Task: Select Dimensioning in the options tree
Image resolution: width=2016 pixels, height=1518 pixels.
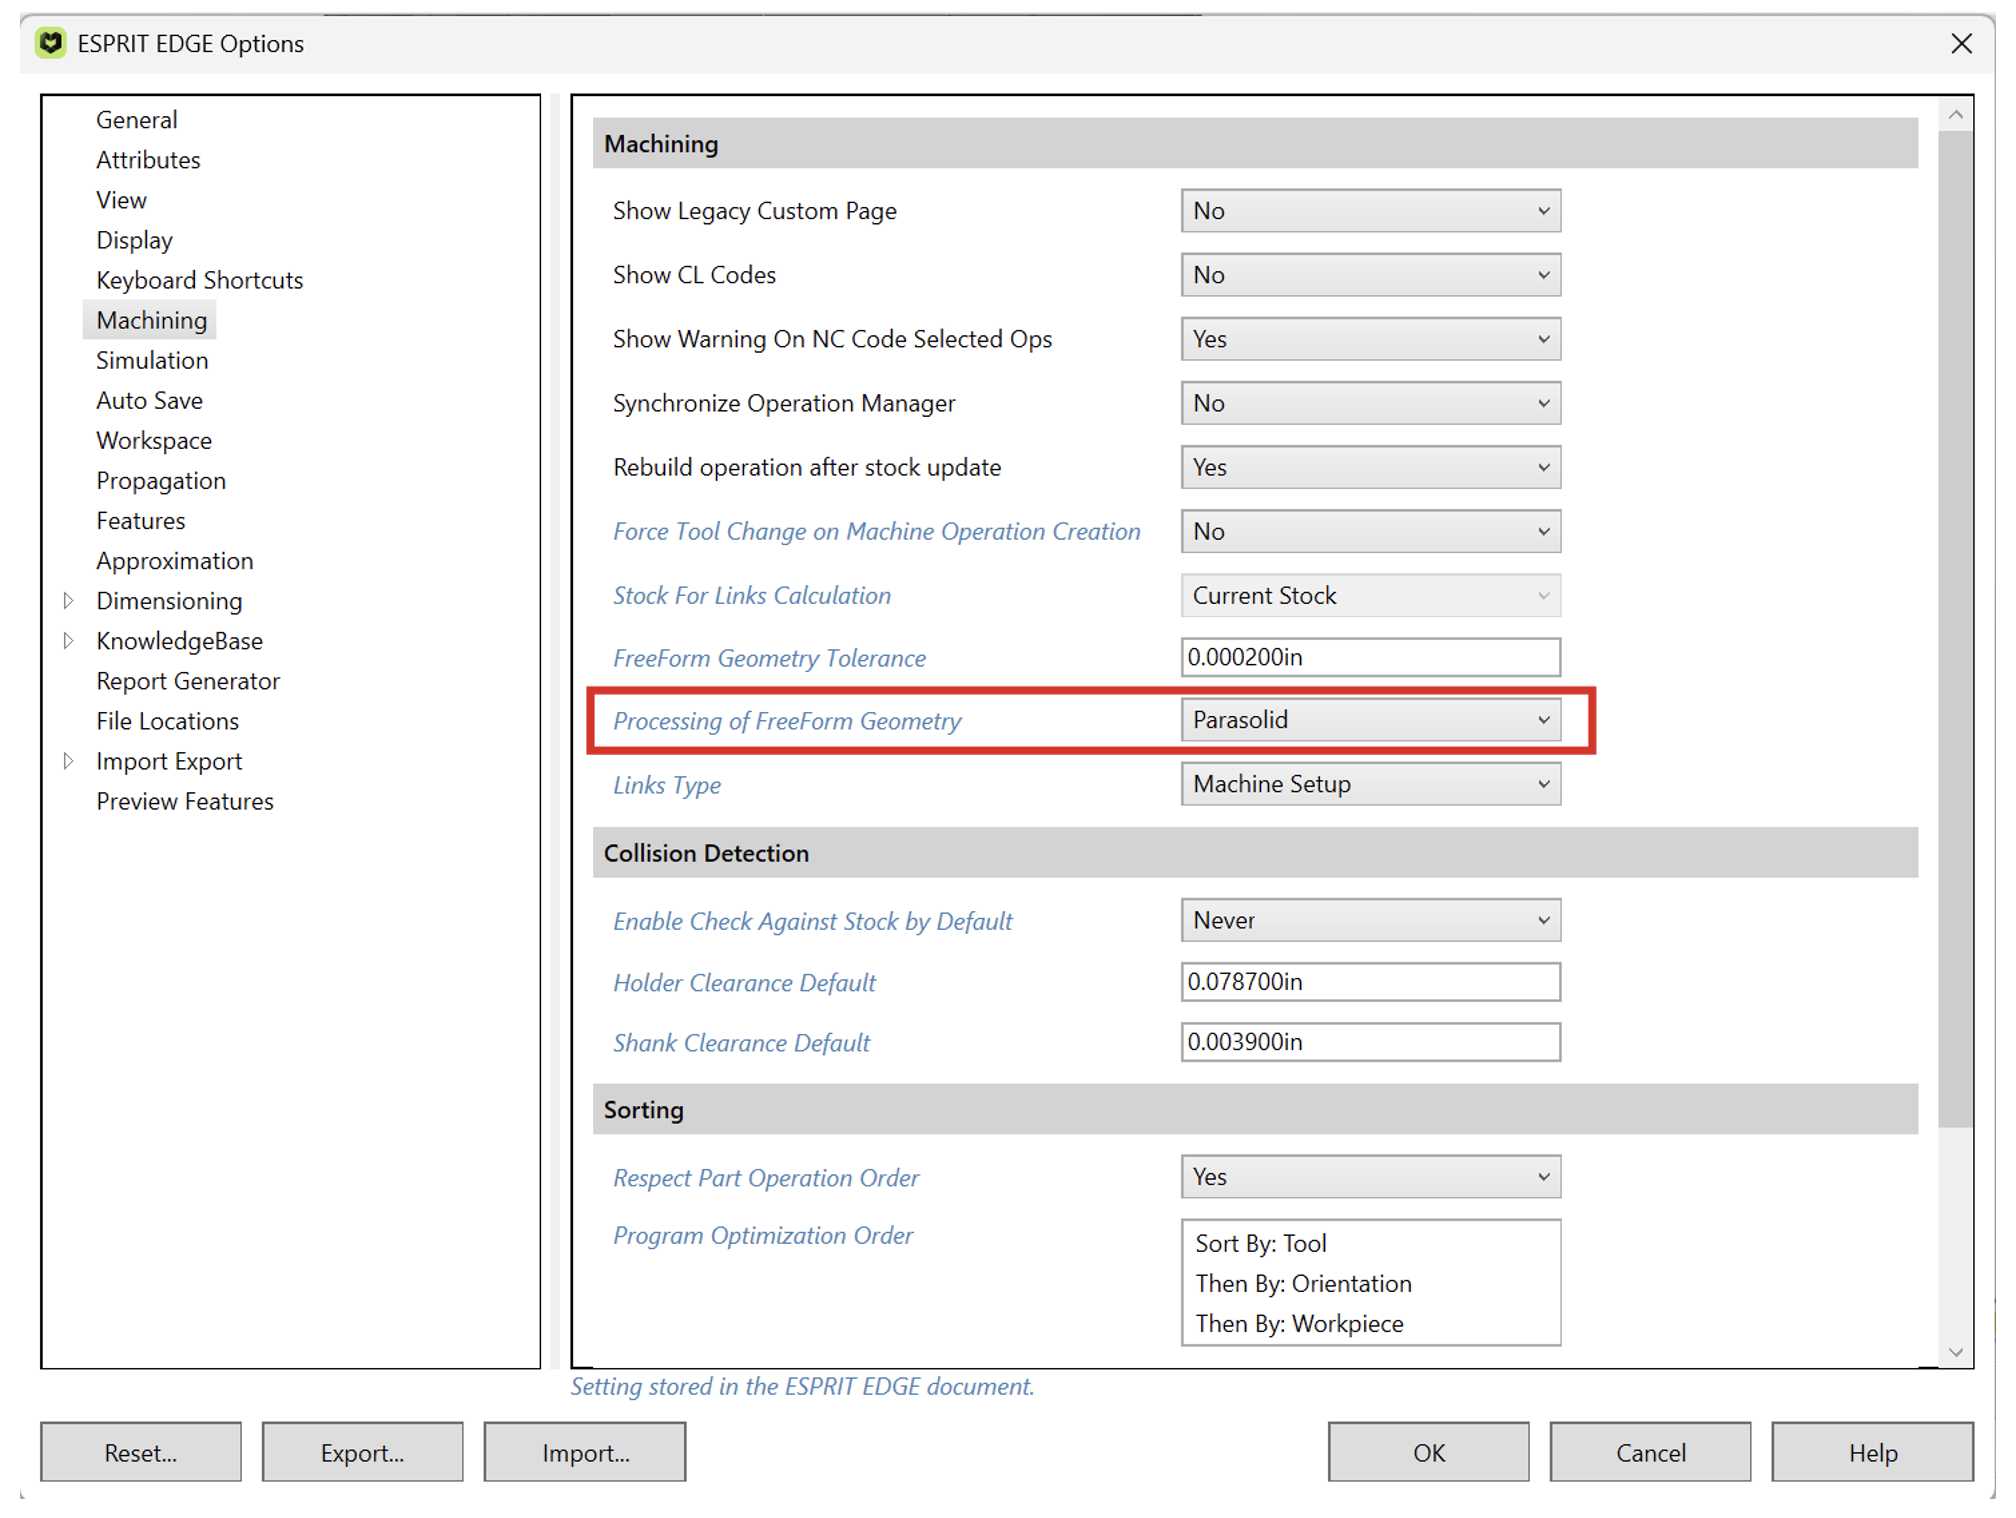Action: [169, 600]
